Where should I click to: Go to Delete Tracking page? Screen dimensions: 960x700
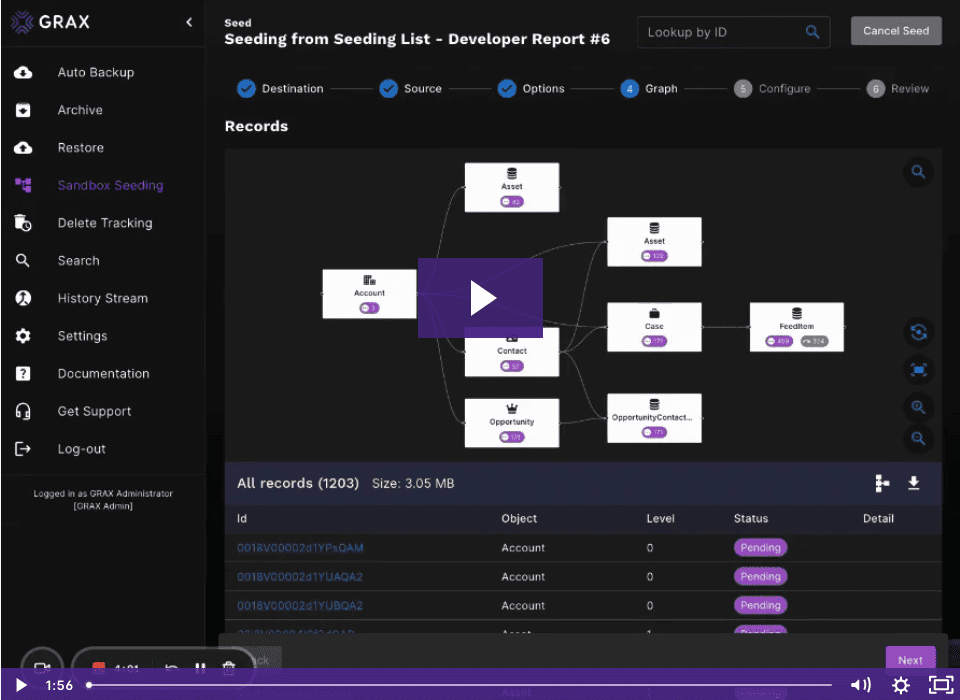[105, 223]
